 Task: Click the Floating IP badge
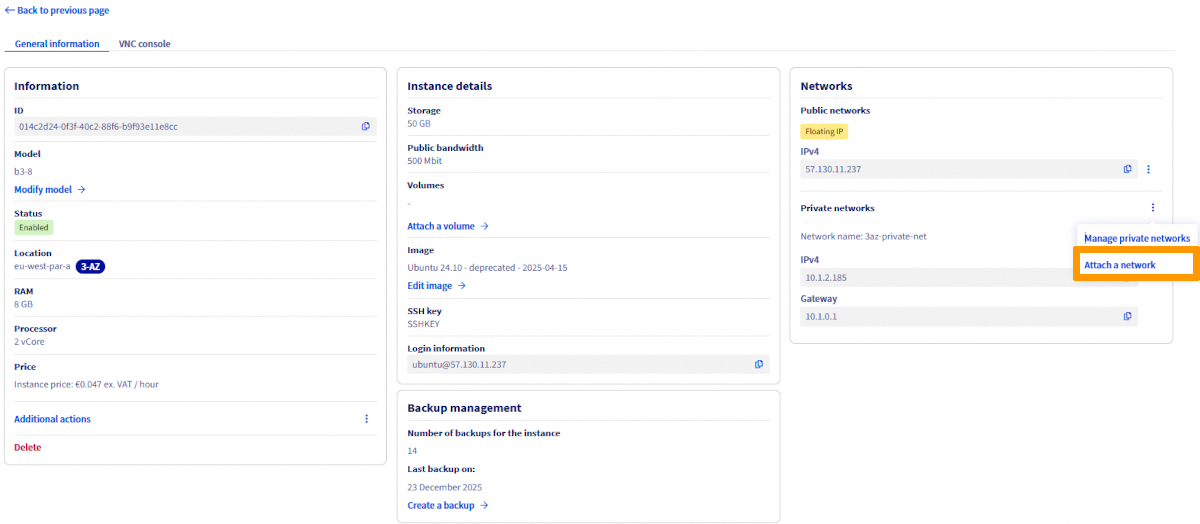tap(824, 131)
